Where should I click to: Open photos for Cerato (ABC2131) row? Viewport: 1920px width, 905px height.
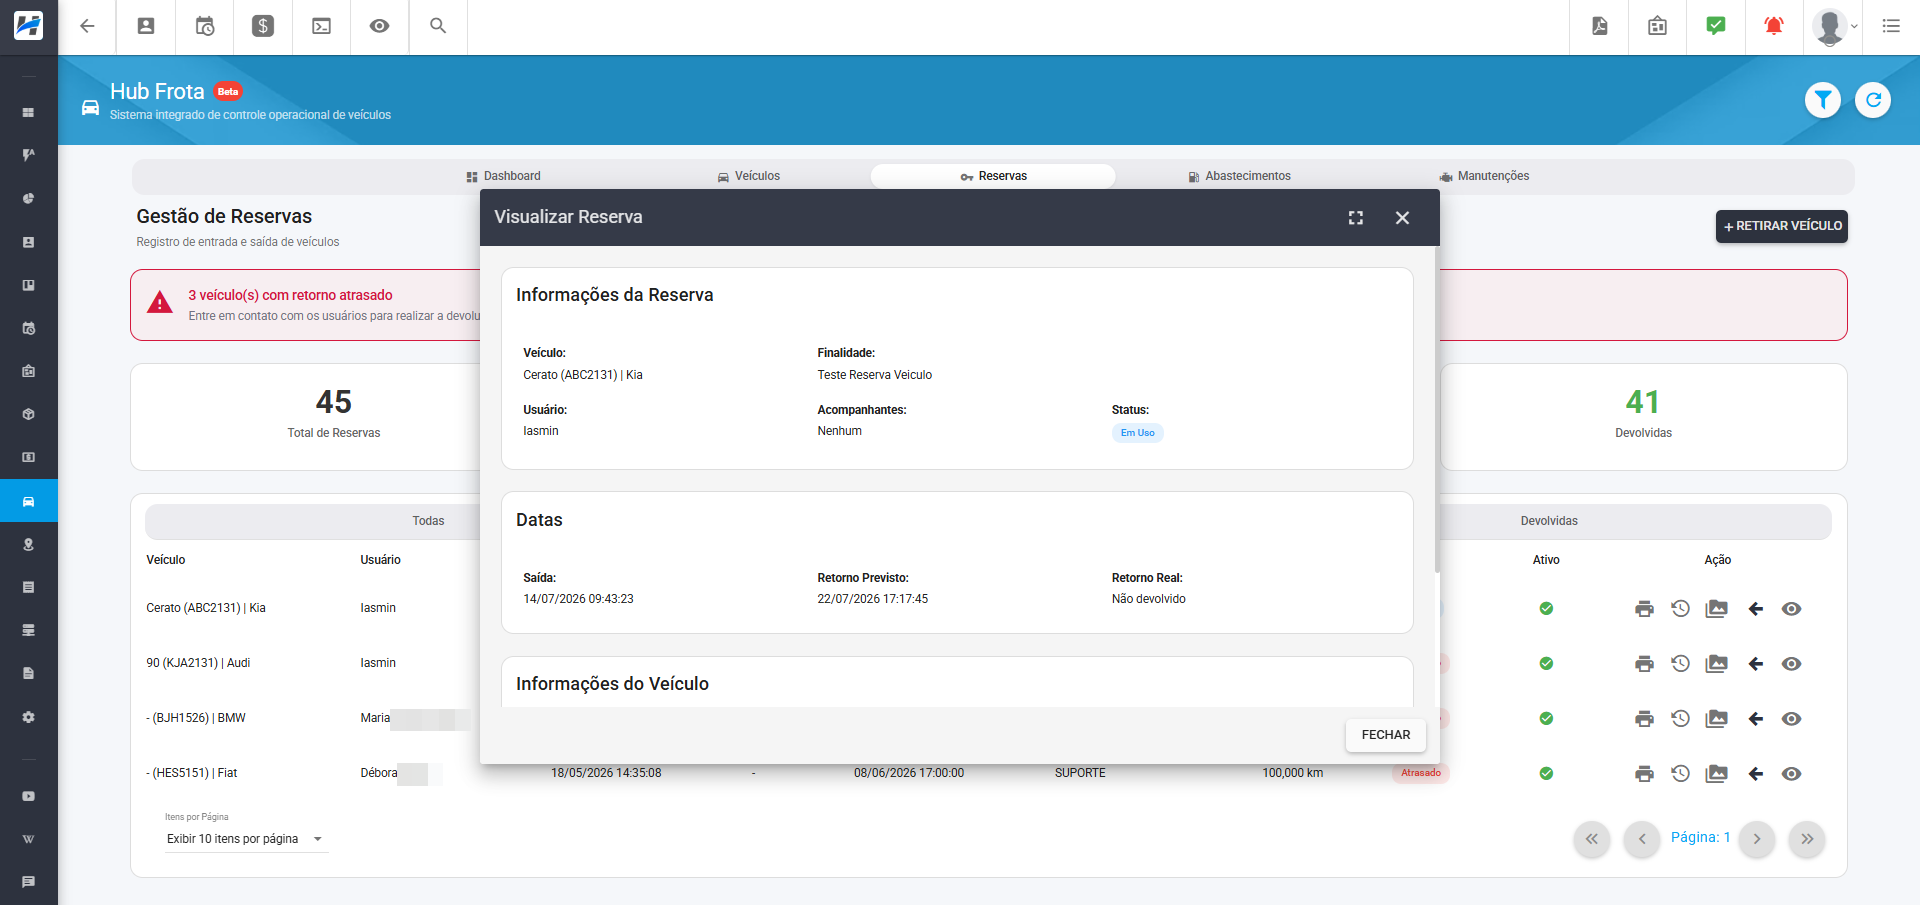pyautogui.click(x=1717, y=609)
